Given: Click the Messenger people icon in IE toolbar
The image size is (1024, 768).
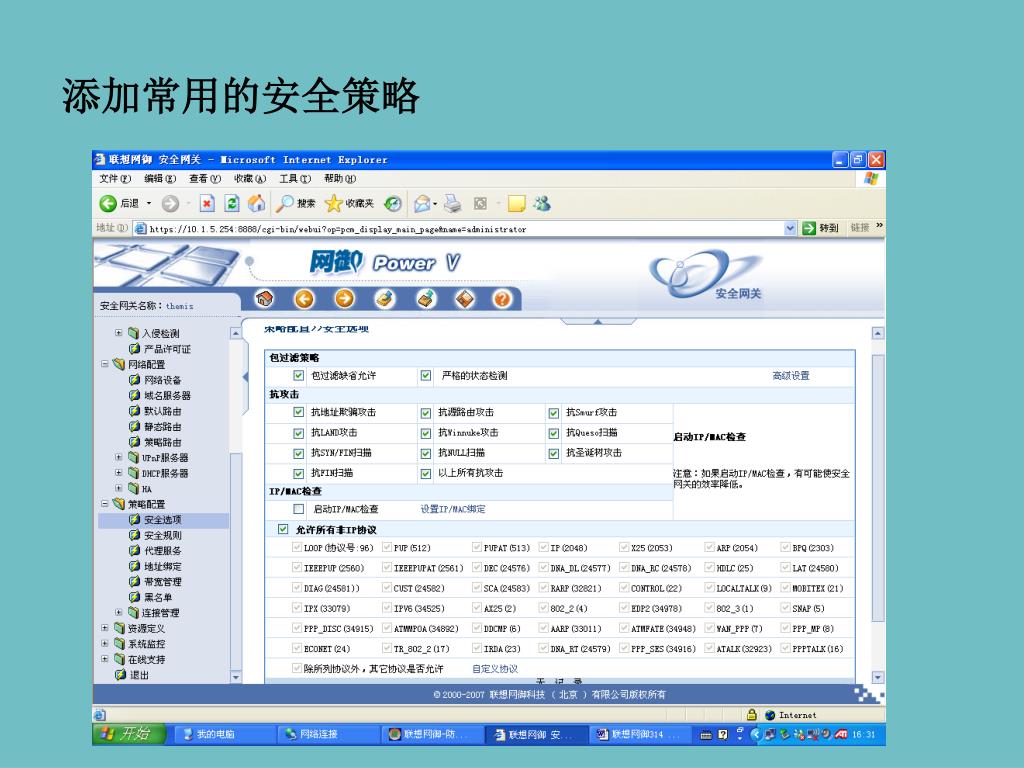Looking at the screenshot, I should 542,204.
